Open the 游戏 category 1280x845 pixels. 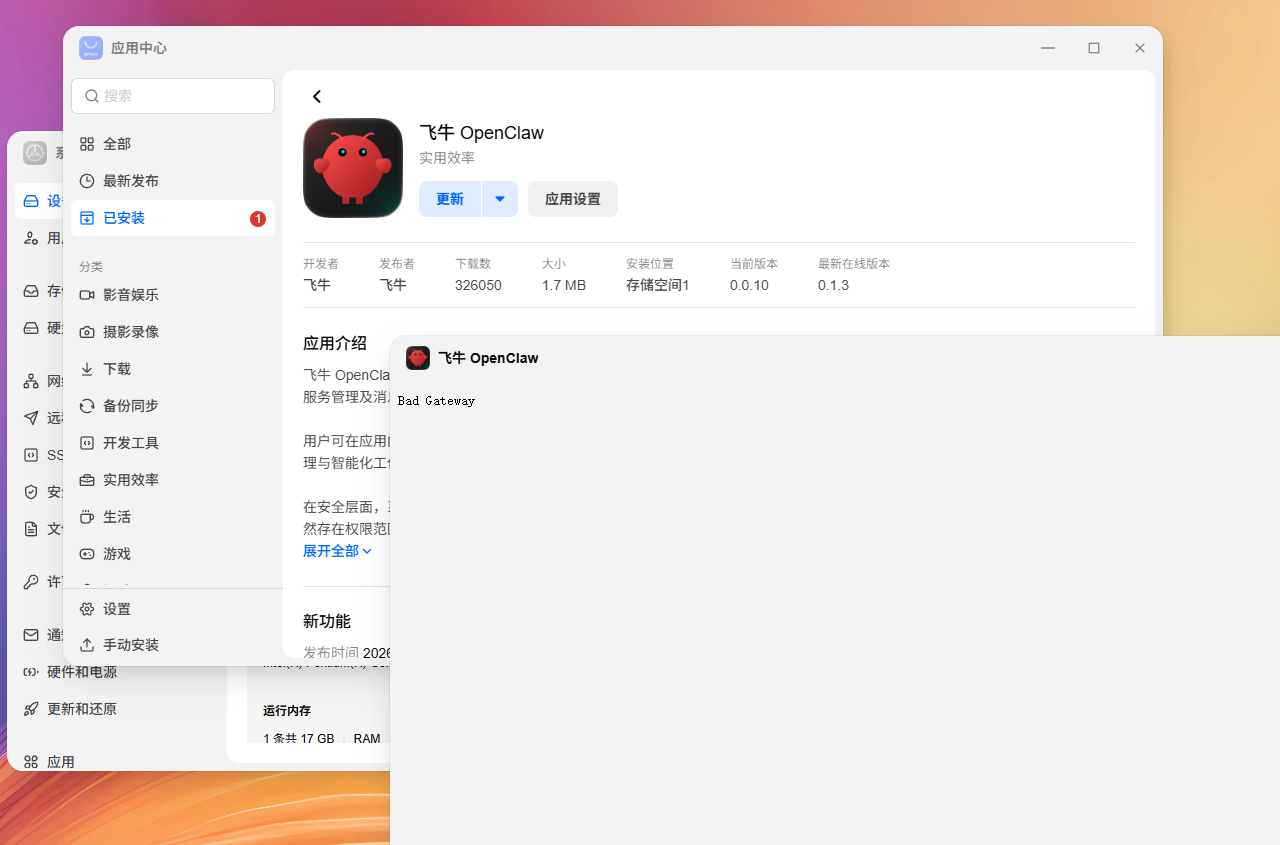tap(173, 554)
